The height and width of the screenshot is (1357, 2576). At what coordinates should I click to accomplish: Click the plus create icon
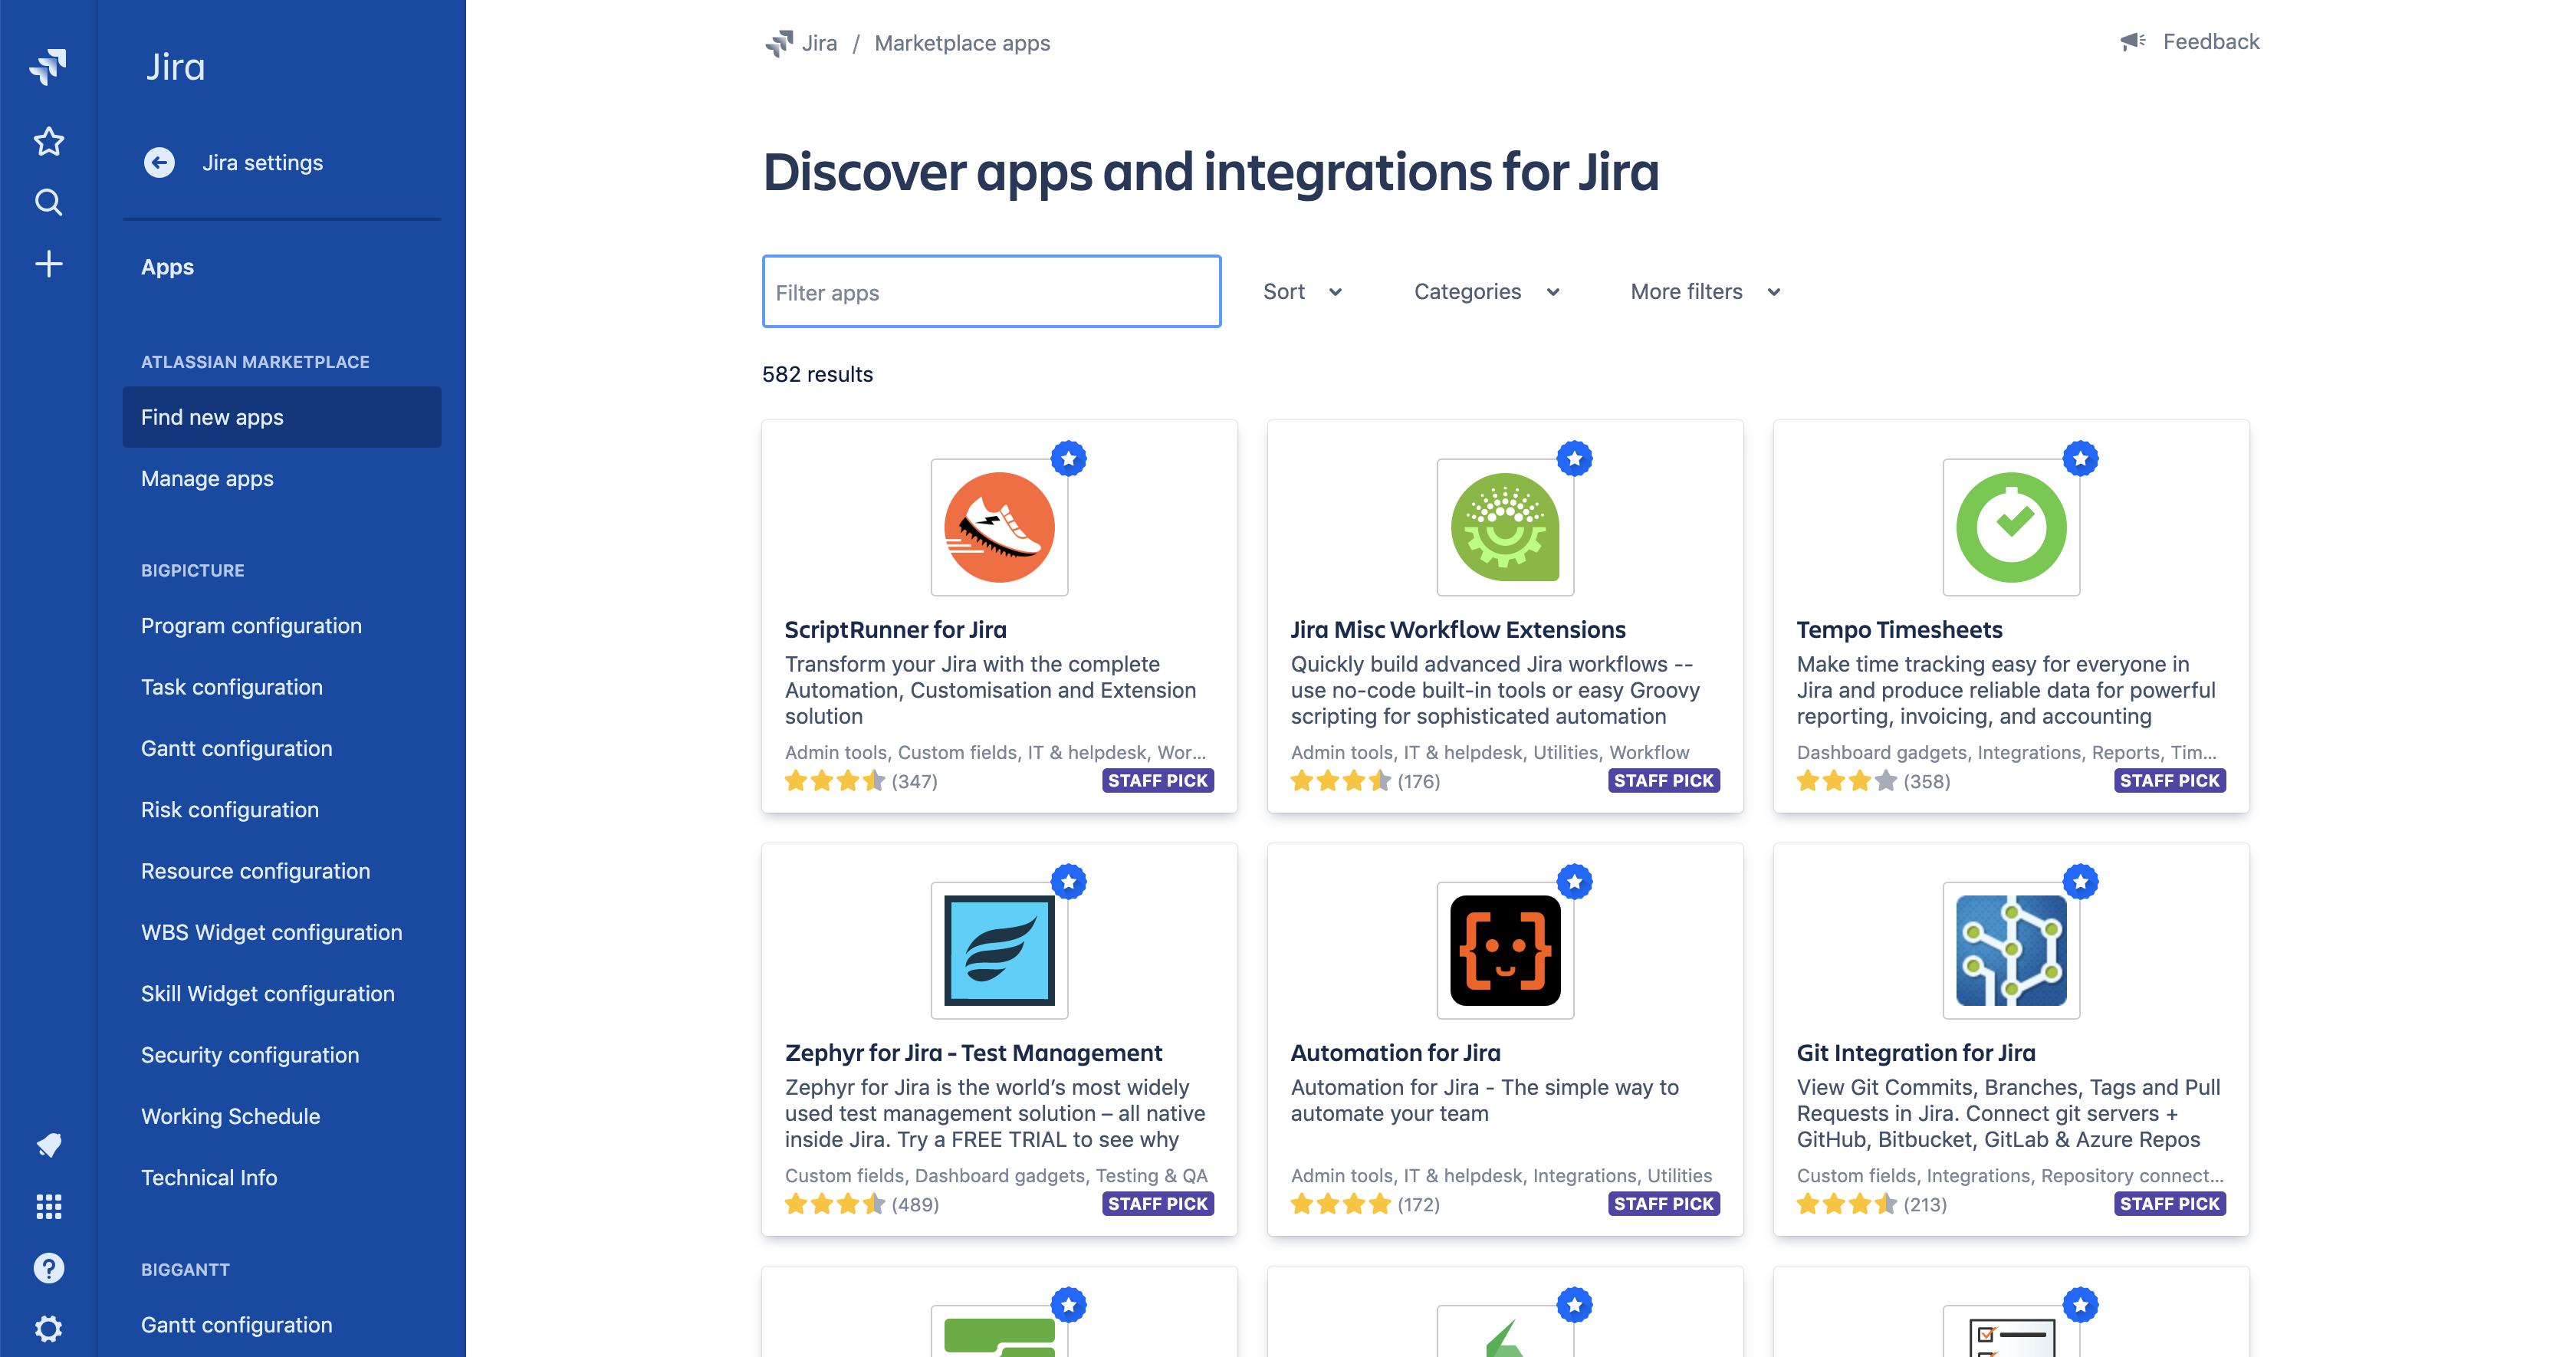click(48, 264)
